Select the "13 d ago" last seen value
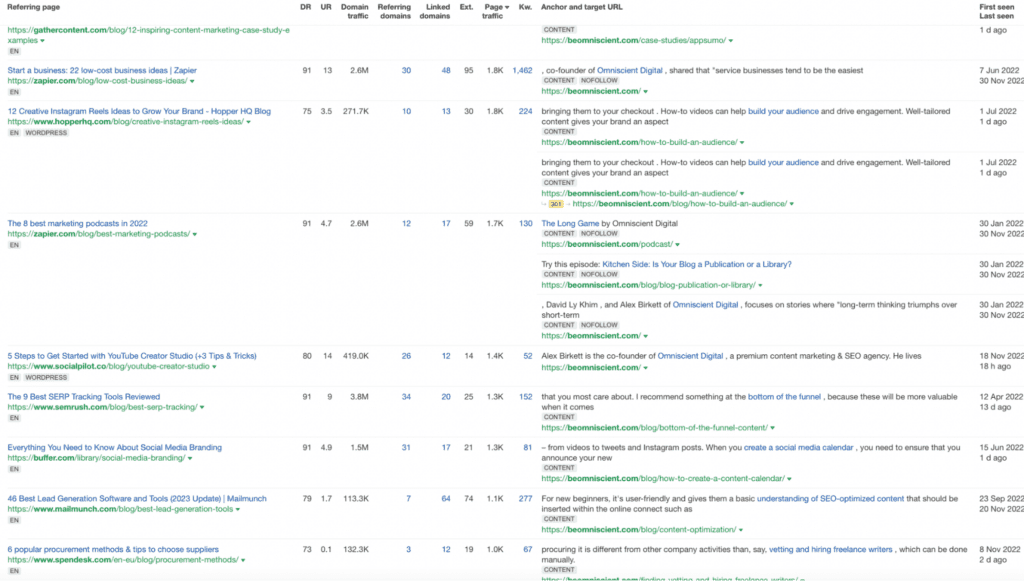Viewport: 1024px width, 581px height. pyautogui.click(x=993, y=407)
